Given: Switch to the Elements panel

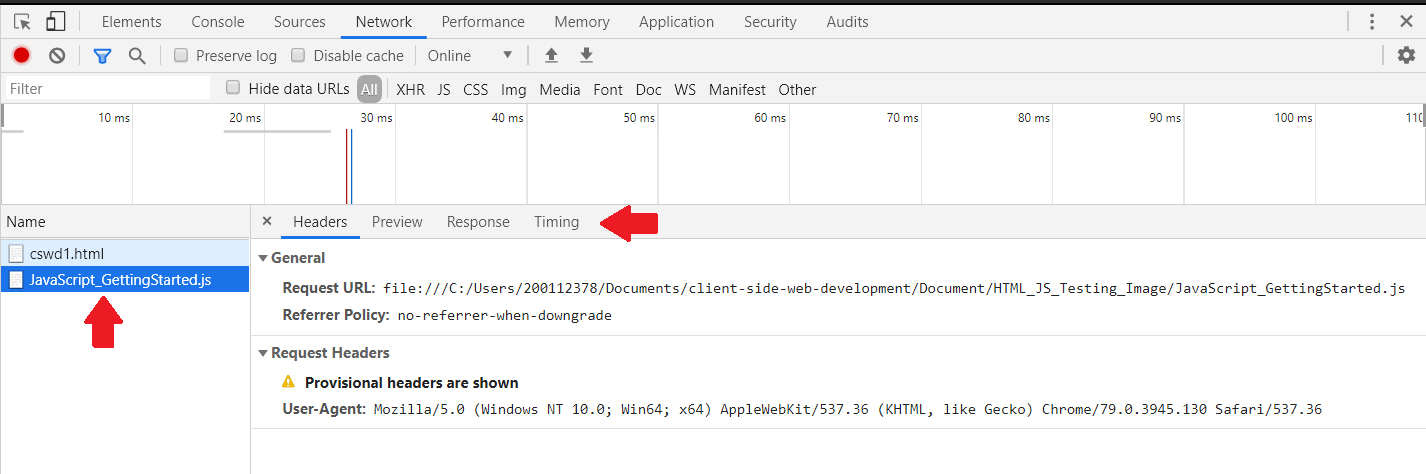Looking at the screenshot, I should [132, 21].
